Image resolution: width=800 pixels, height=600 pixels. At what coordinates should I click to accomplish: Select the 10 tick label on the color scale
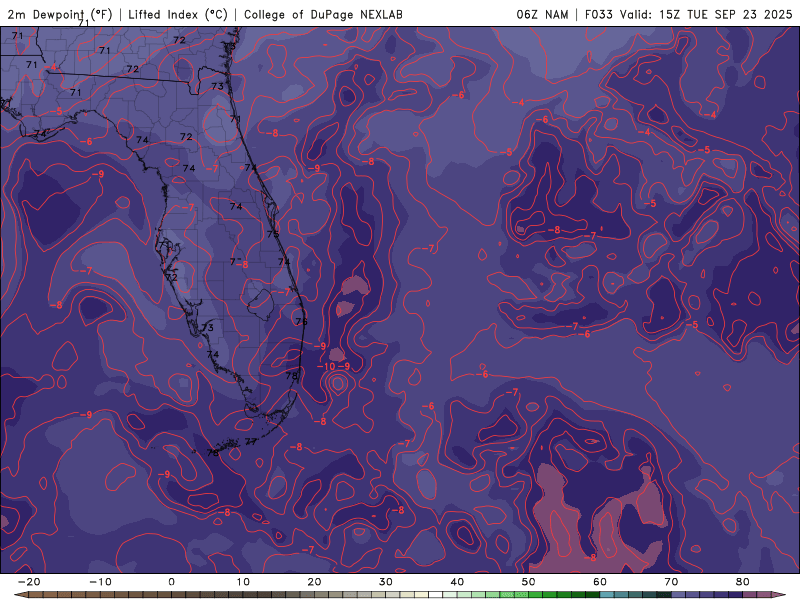tap(243, 582)
